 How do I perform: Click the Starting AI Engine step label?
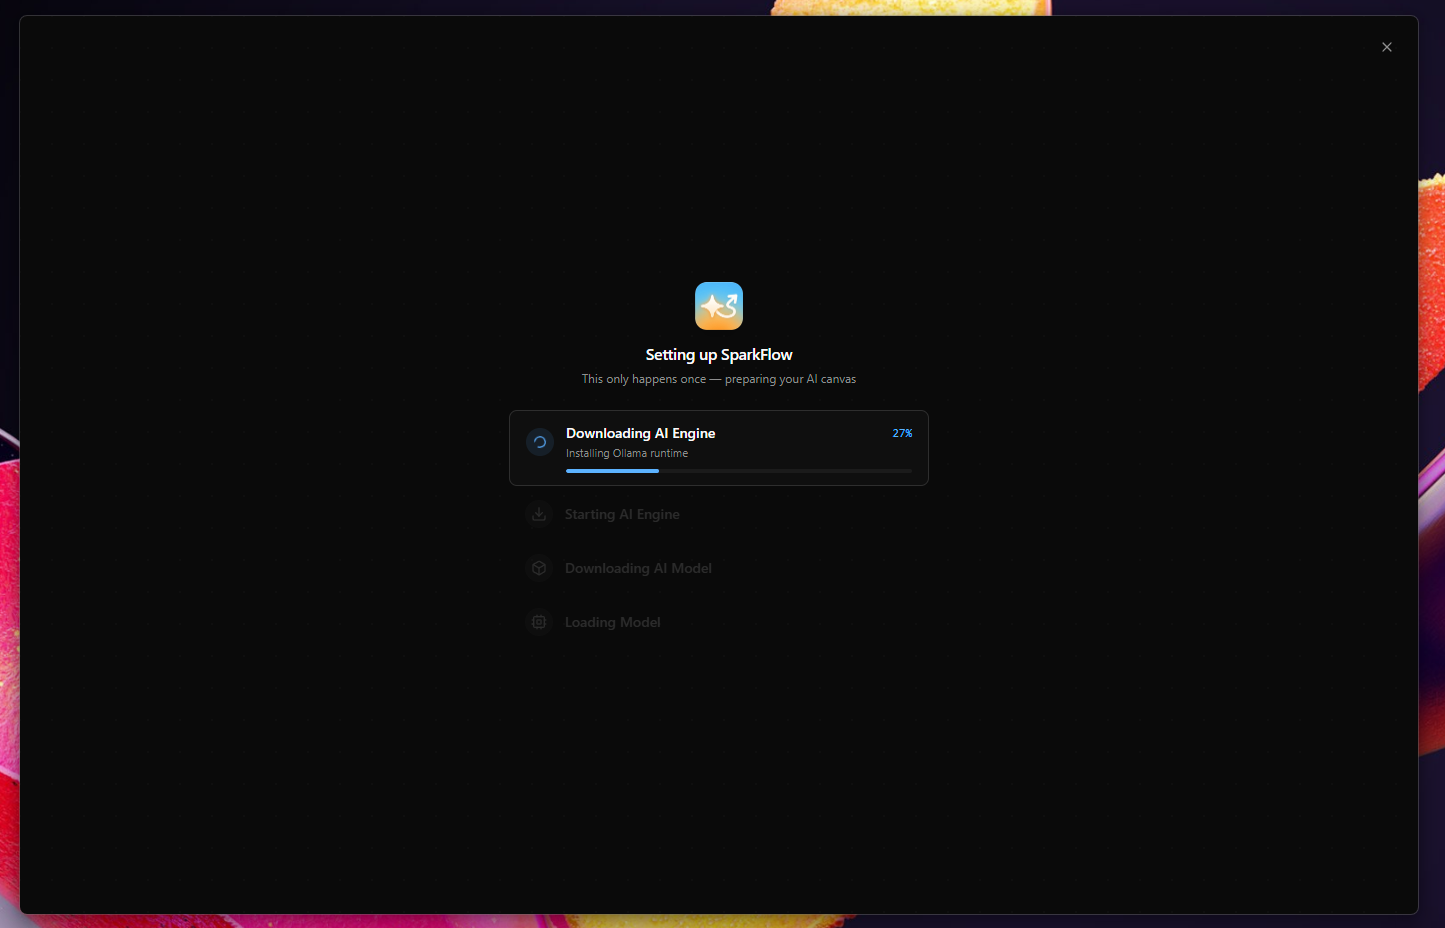pos(622,514)
